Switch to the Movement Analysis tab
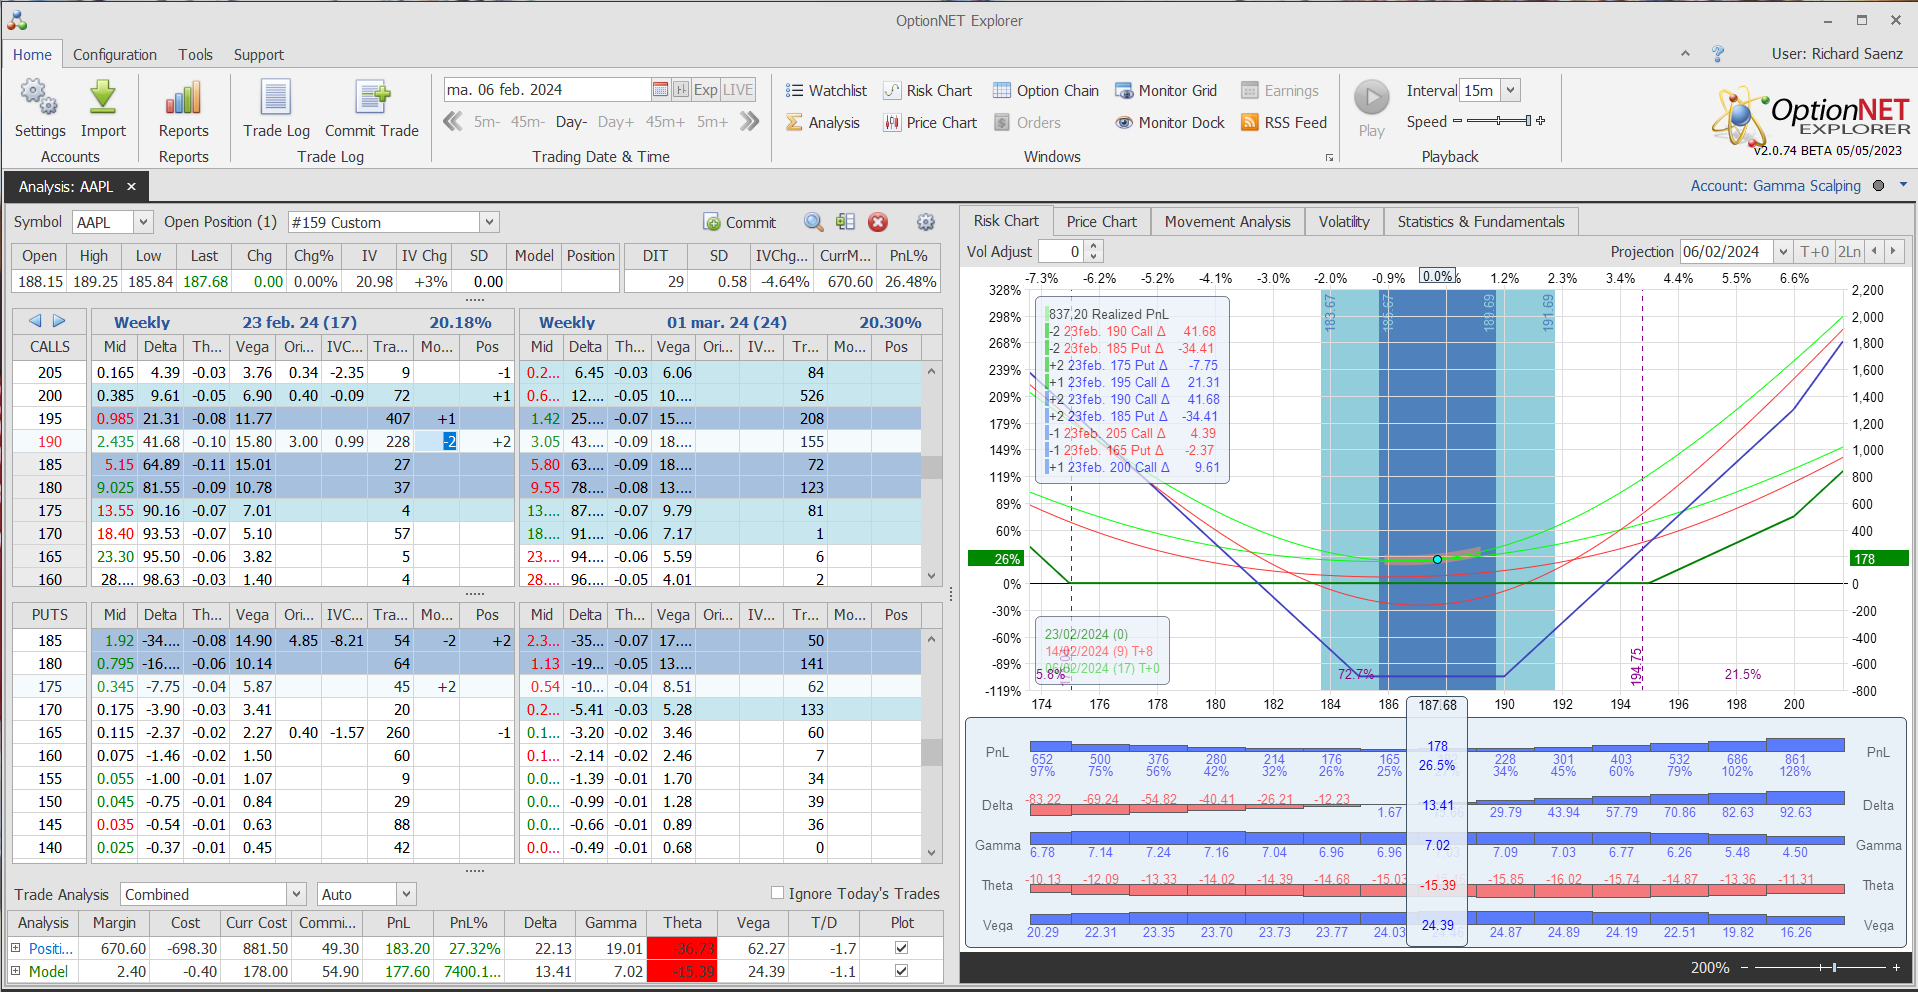Screen dimensions: 1918x992 (1228, 222)
